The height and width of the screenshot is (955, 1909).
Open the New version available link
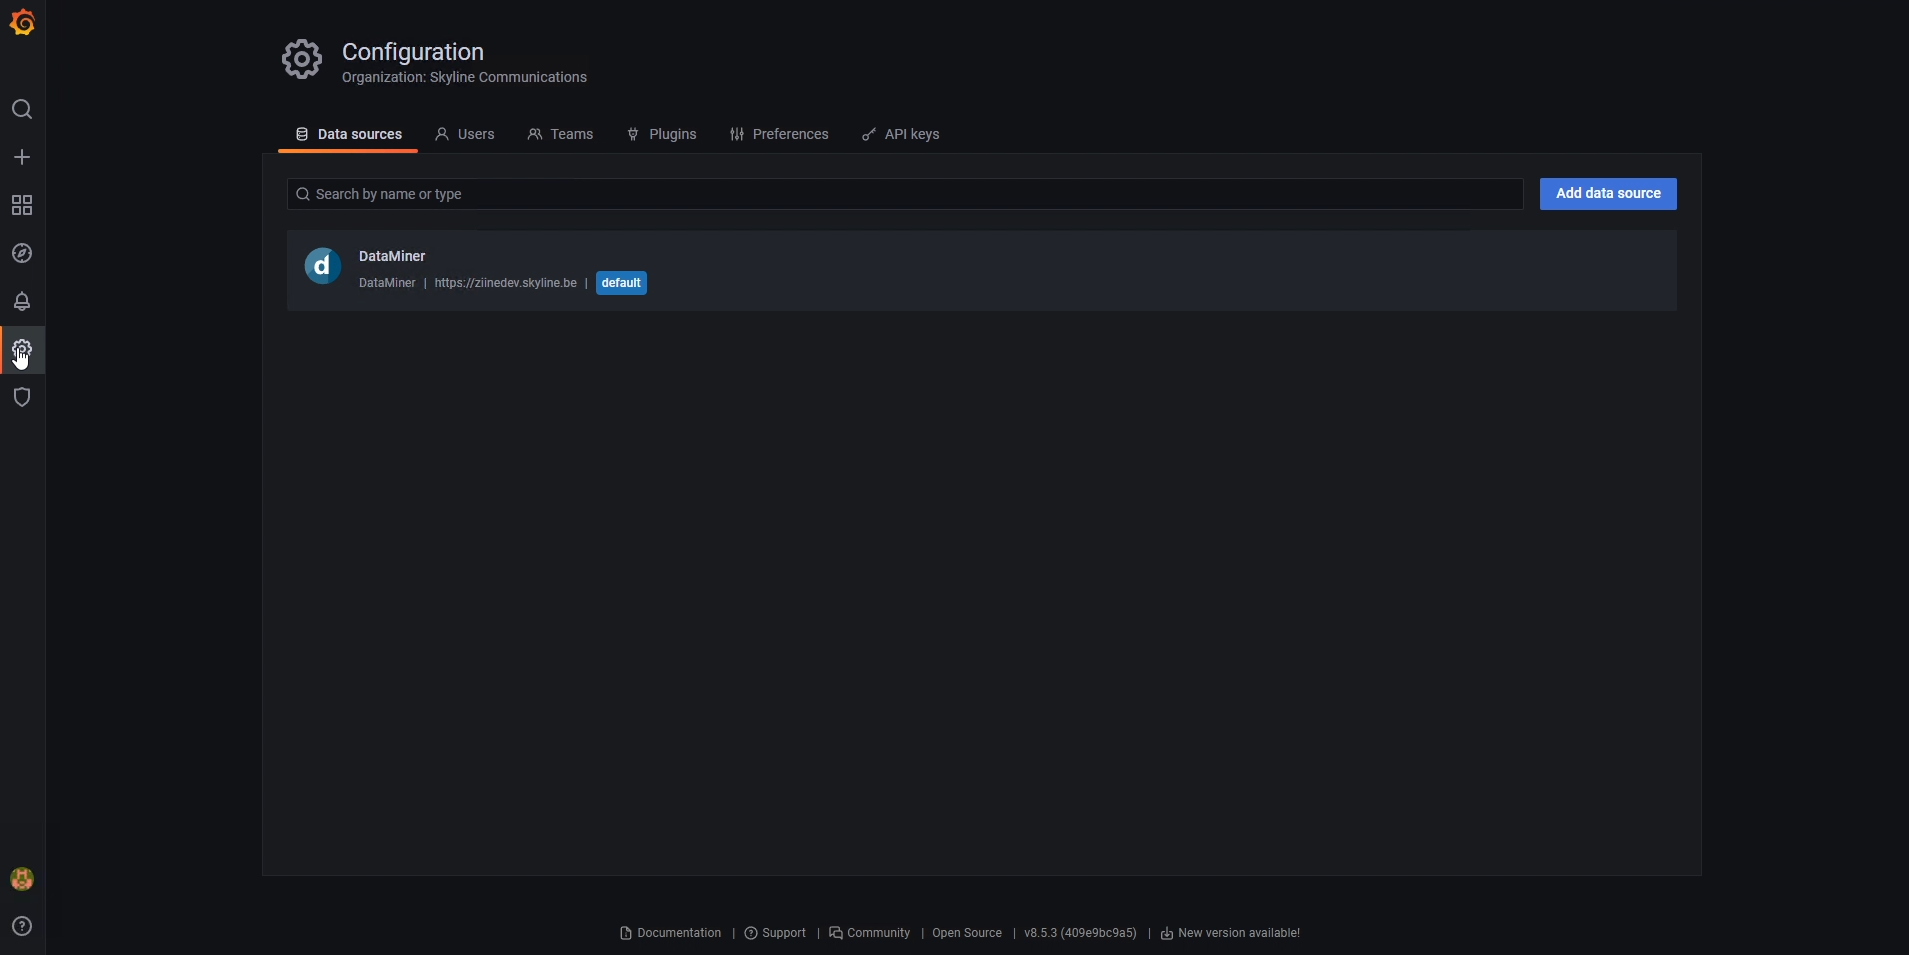(1230, 933)
